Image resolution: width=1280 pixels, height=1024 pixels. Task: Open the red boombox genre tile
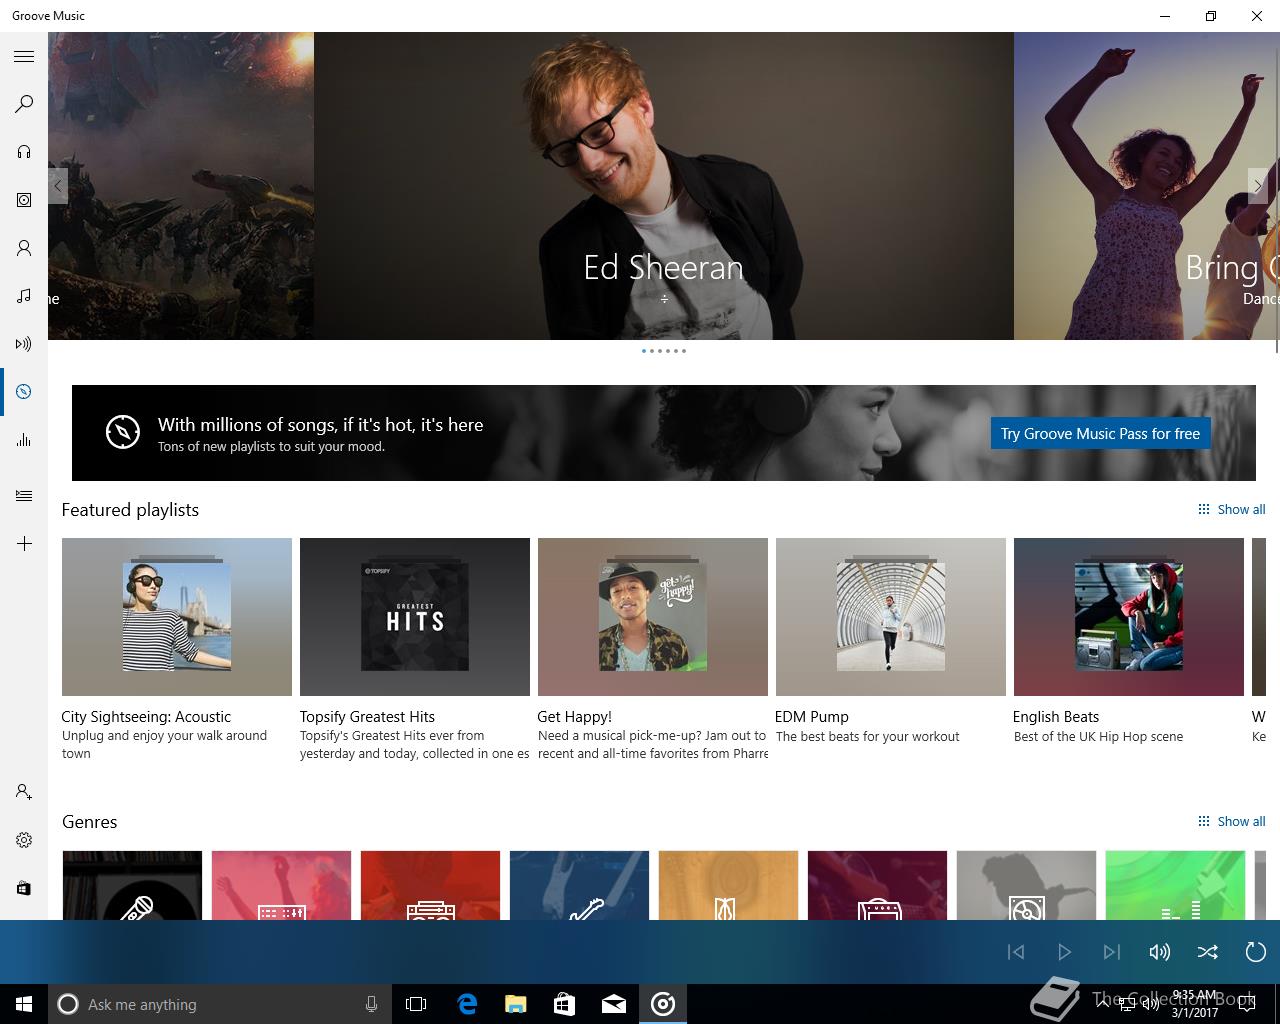tap(430, 885)
